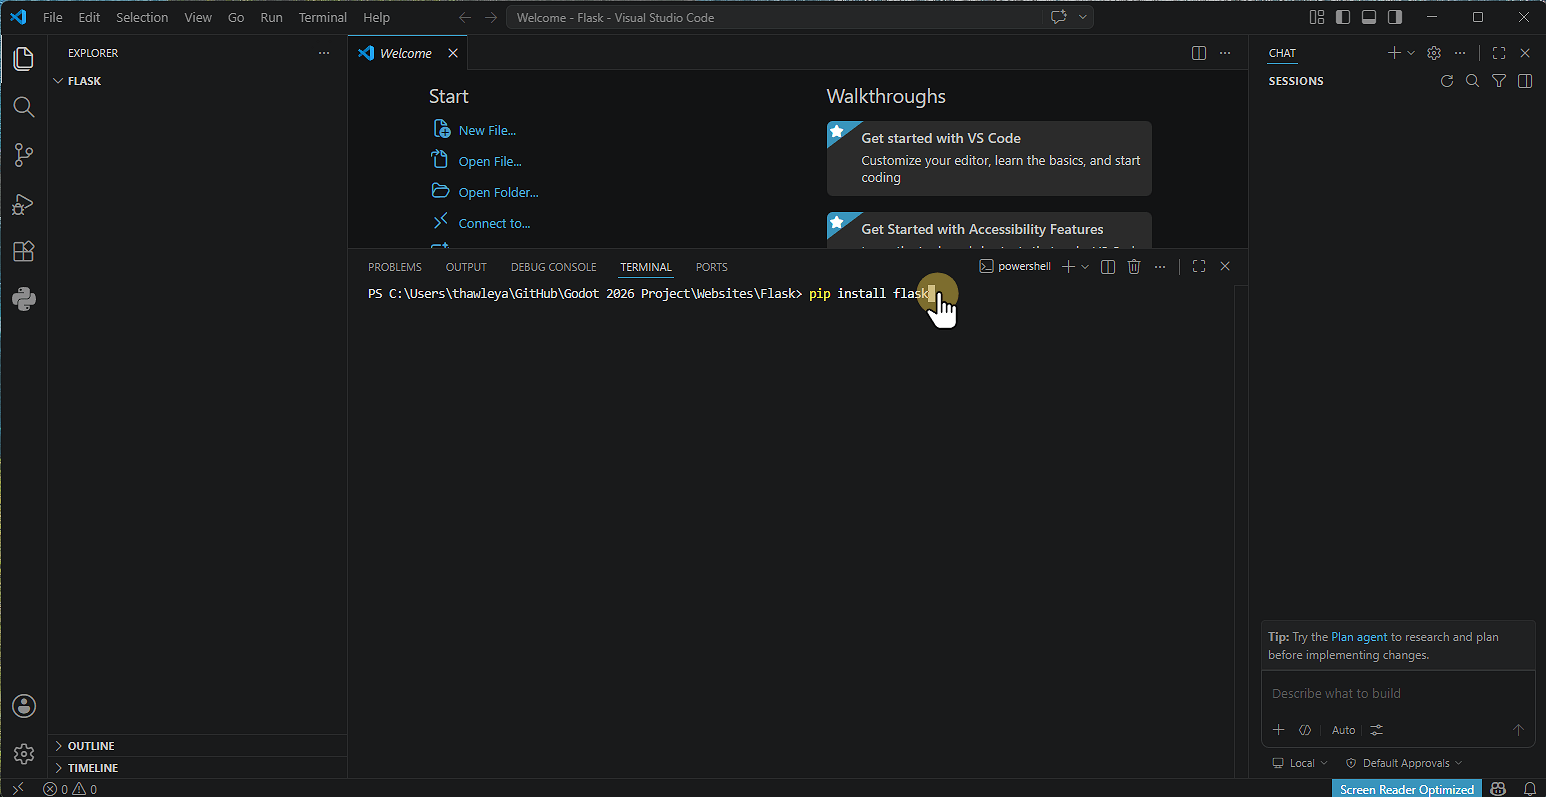Go forward with the title bar arrow
This screenshot has width=1546, height=797.
[x=490, y=17]
